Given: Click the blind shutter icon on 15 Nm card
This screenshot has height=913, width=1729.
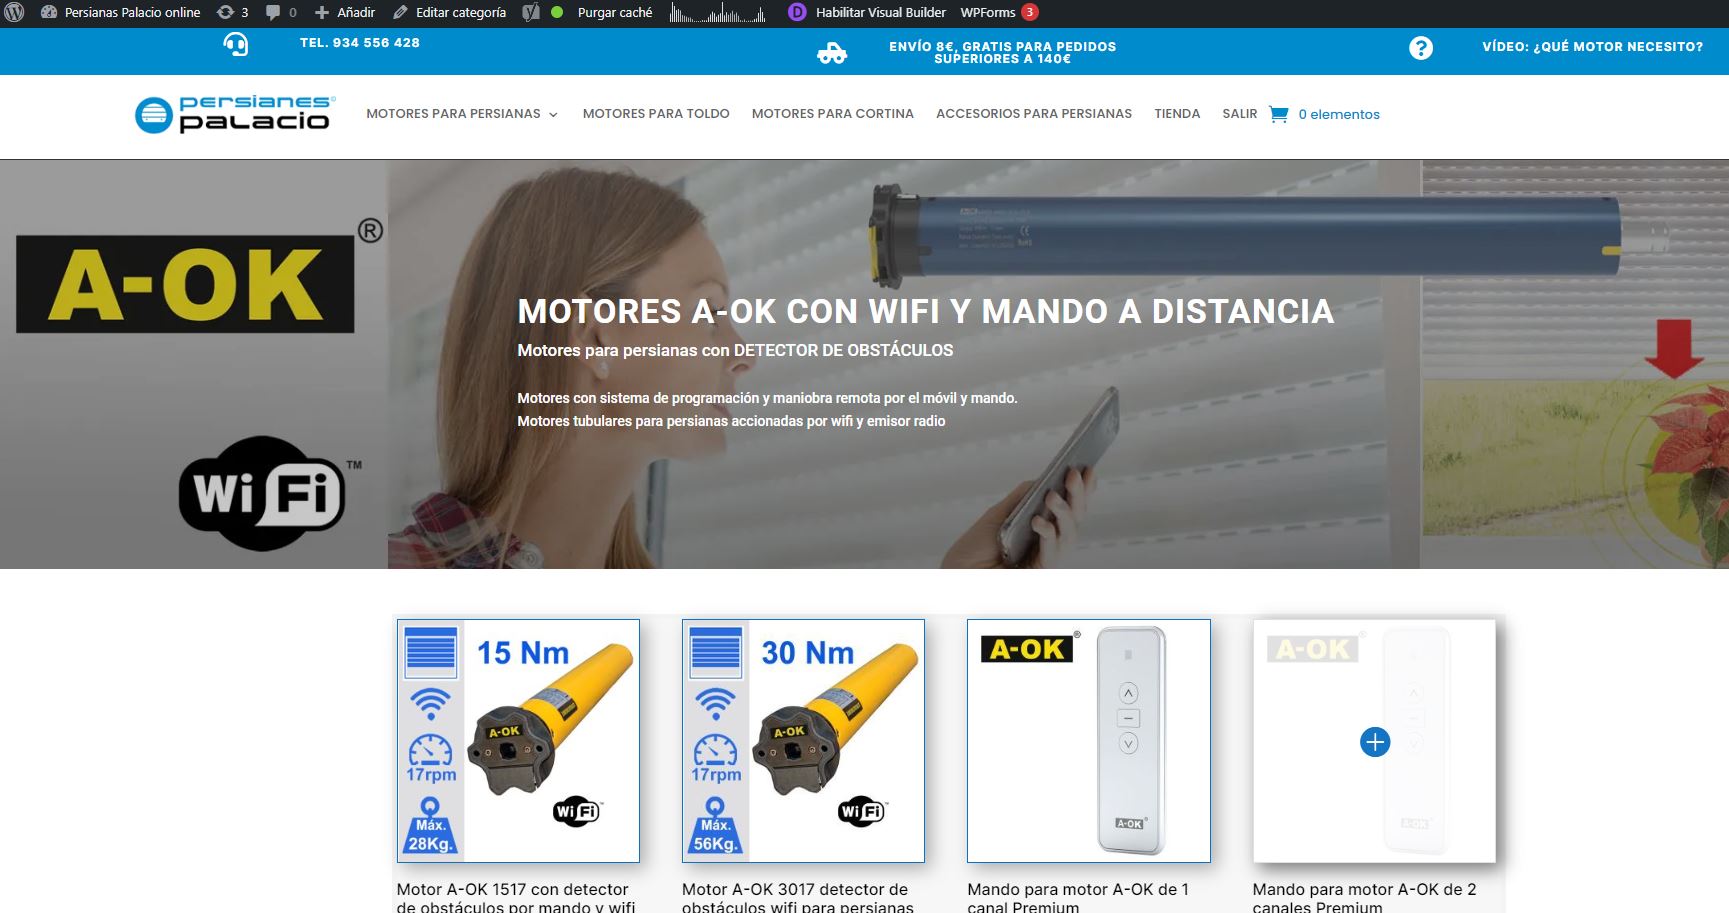Looking at the screenshot, I should click(x=431, y=652).
